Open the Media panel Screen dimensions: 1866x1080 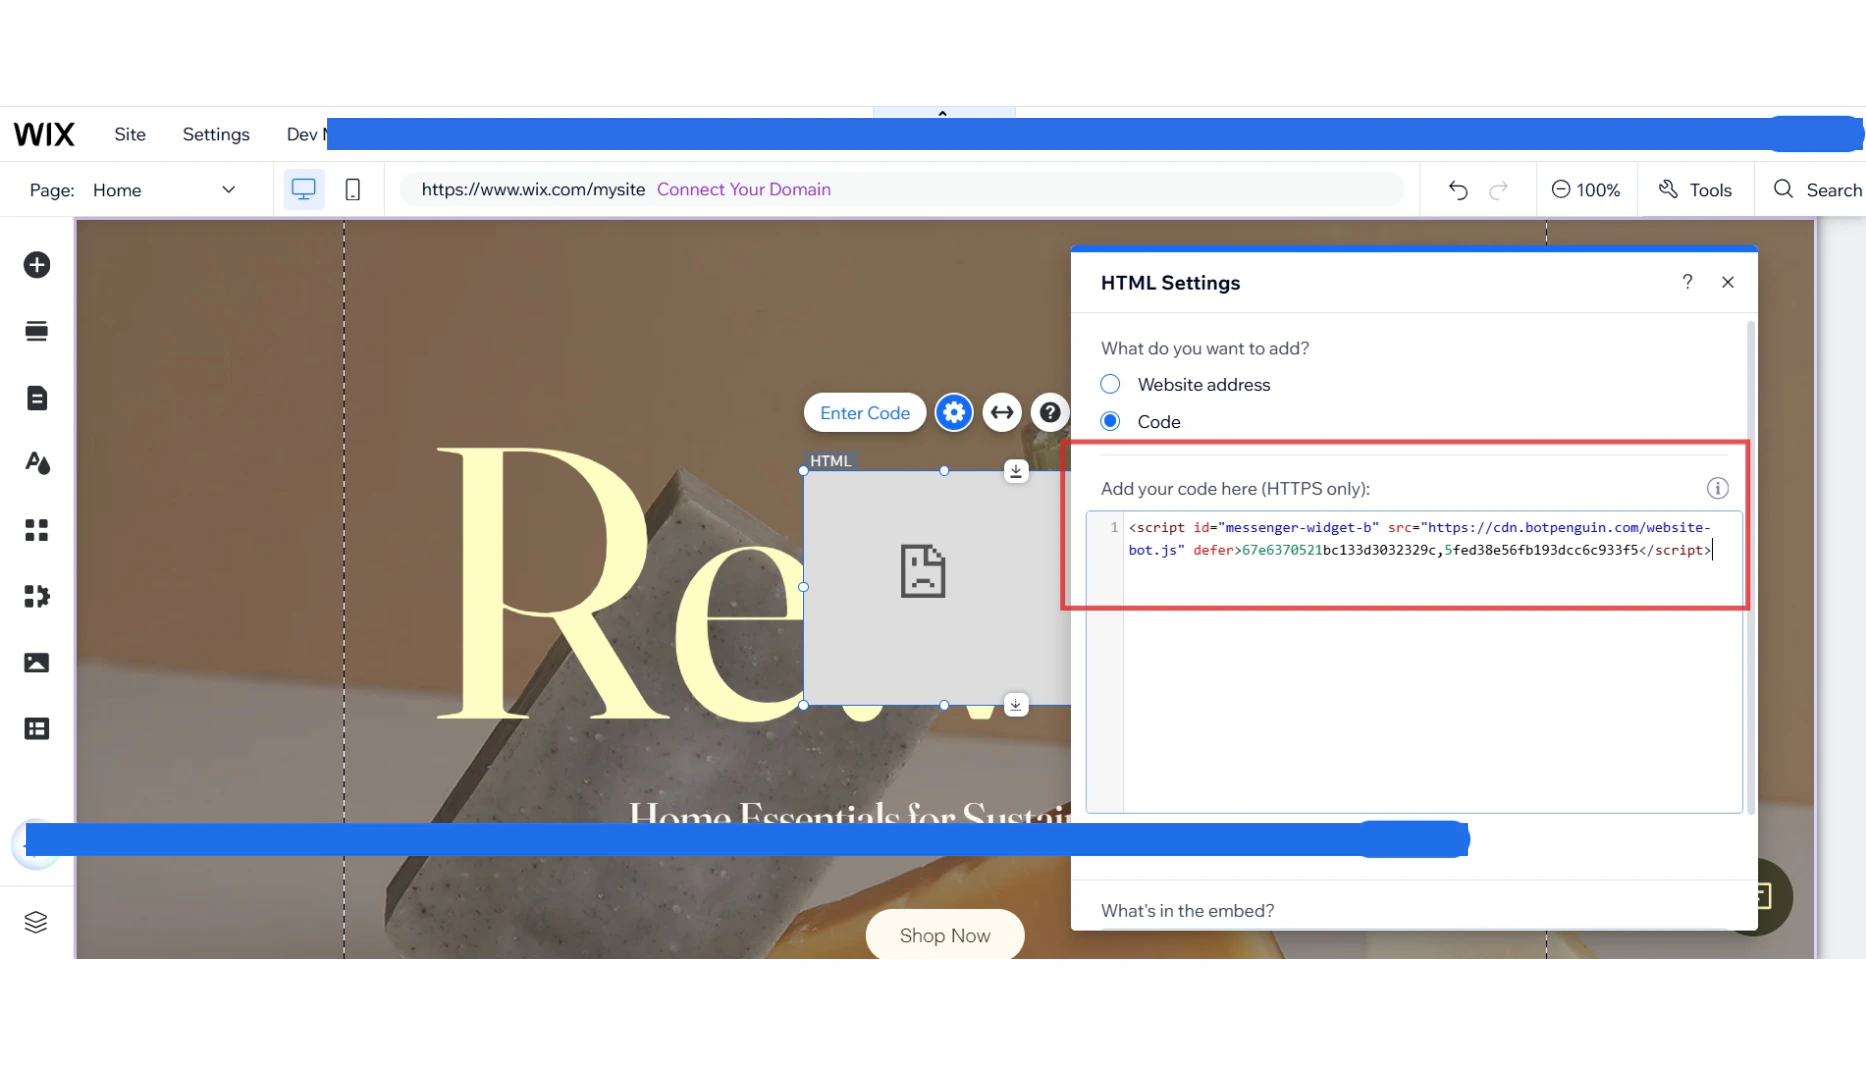[x=37, y=663]
